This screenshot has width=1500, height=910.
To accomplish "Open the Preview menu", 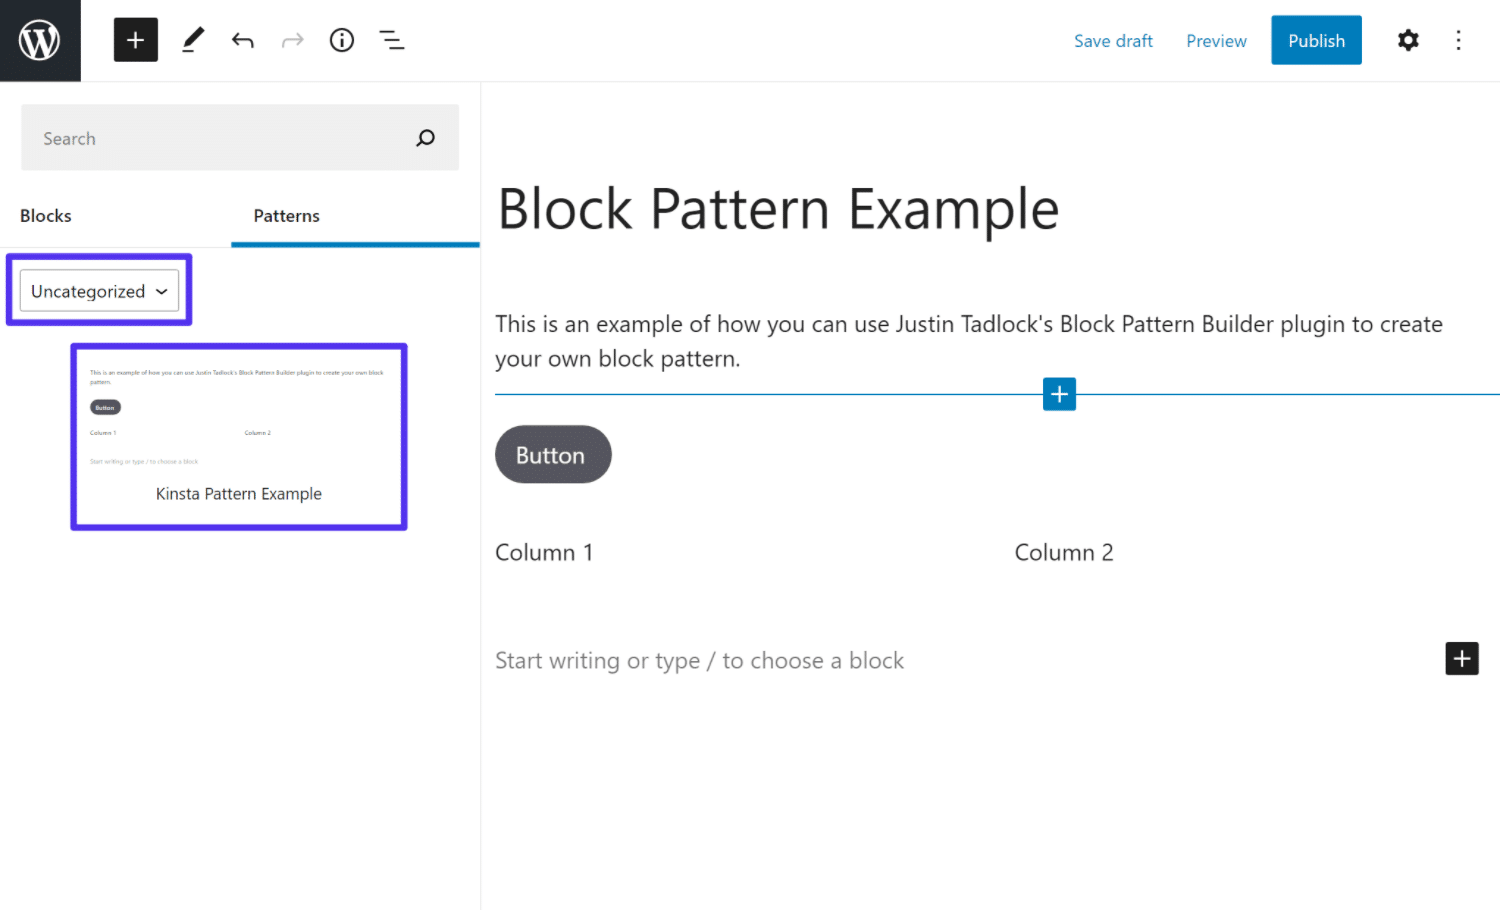I will (1216, 40).
